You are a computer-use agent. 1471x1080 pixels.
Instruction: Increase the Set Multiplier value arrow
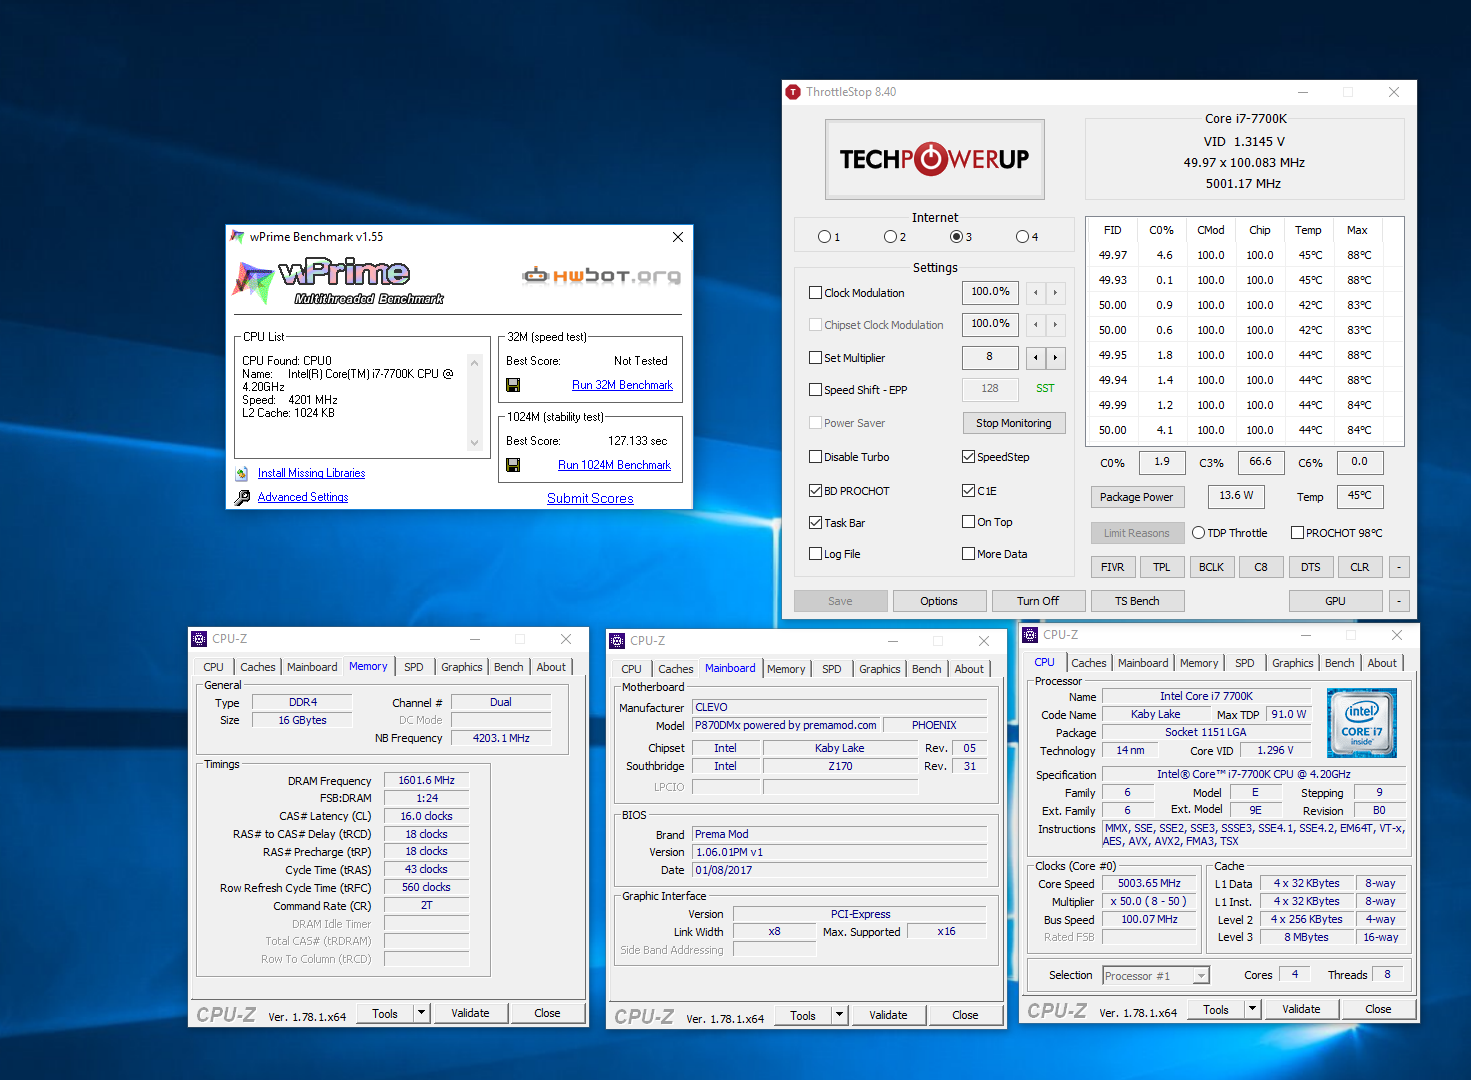pyautogui.click(x=1055, y=358)
